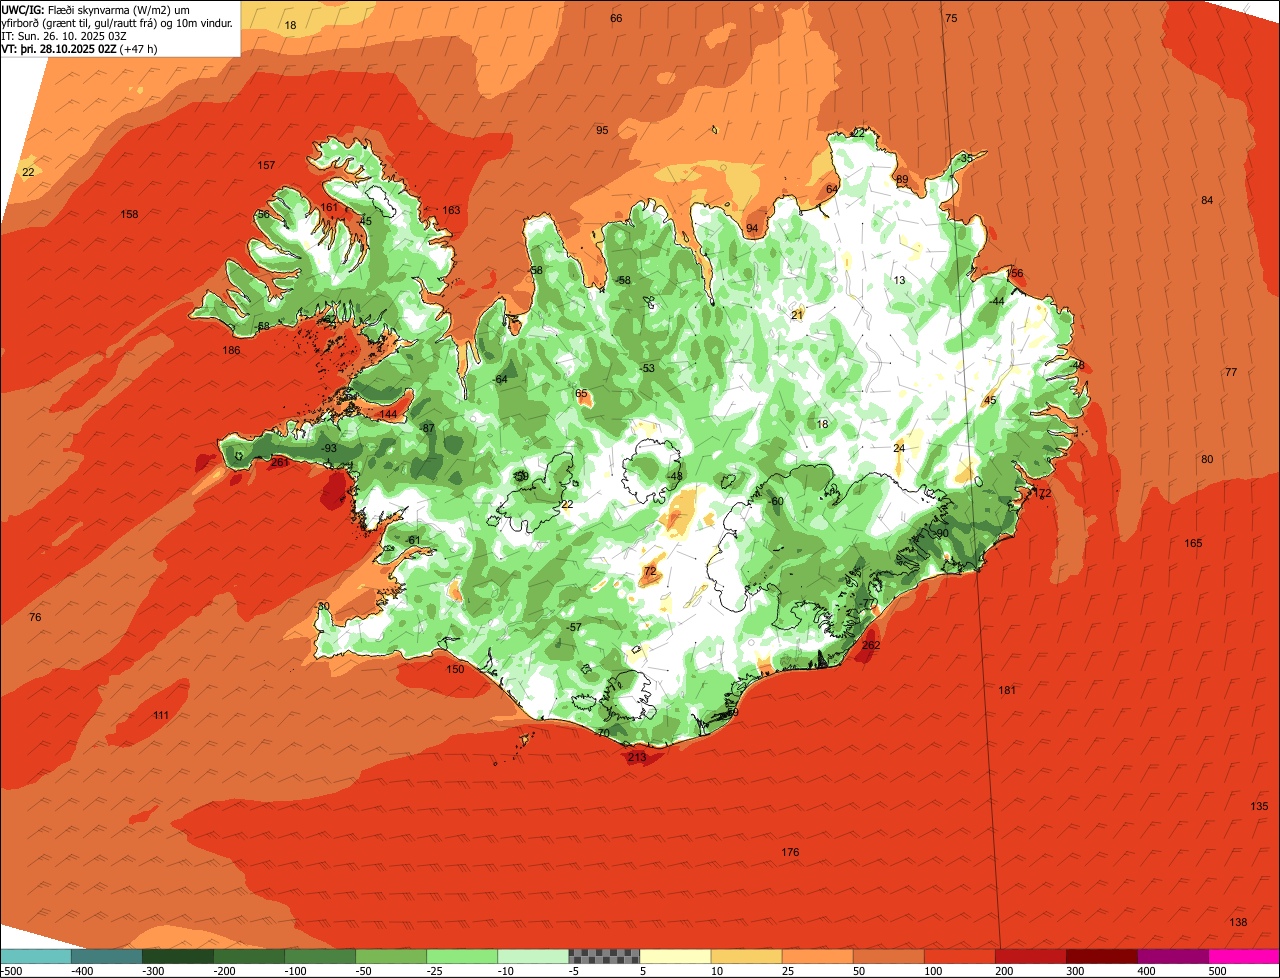Screen dimensions: 1280x978
Task: Click the 'UWC/IG: Flæði skynvarma' title line
Action: click(96, 9)
